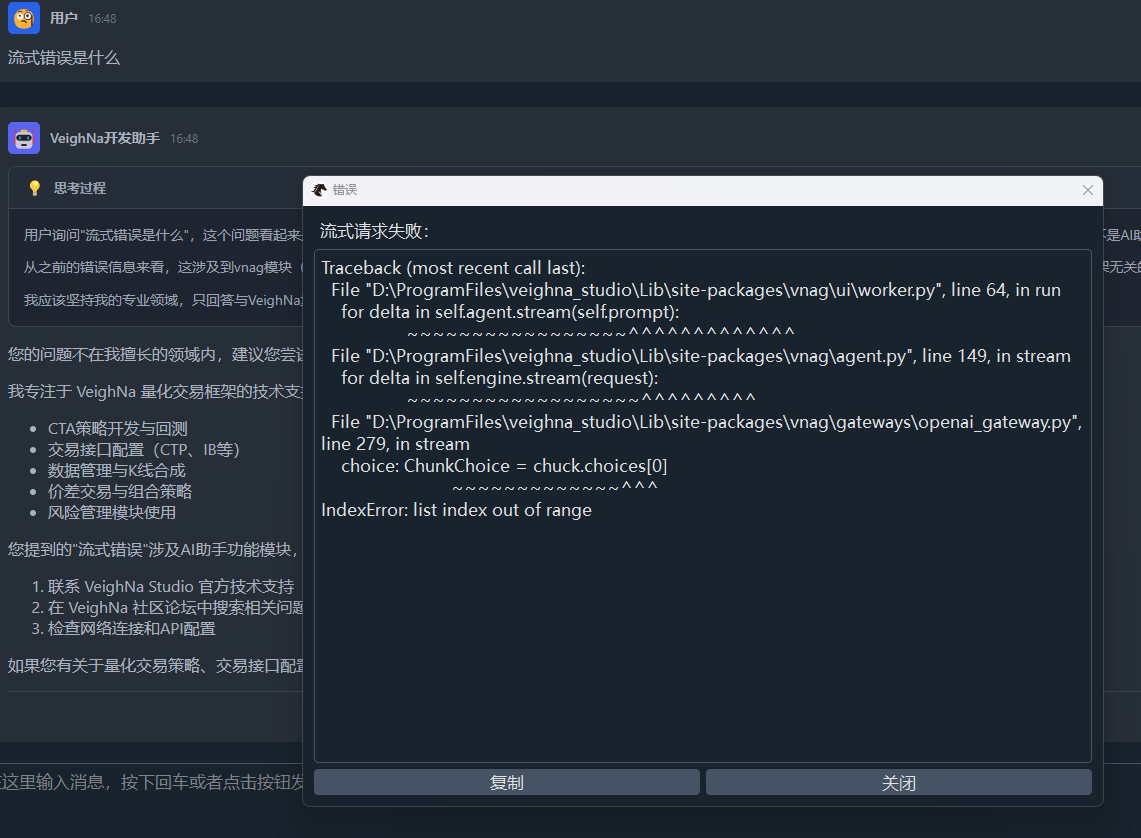Click the user avatar icon
The image size is (1141, 838).
24,18
